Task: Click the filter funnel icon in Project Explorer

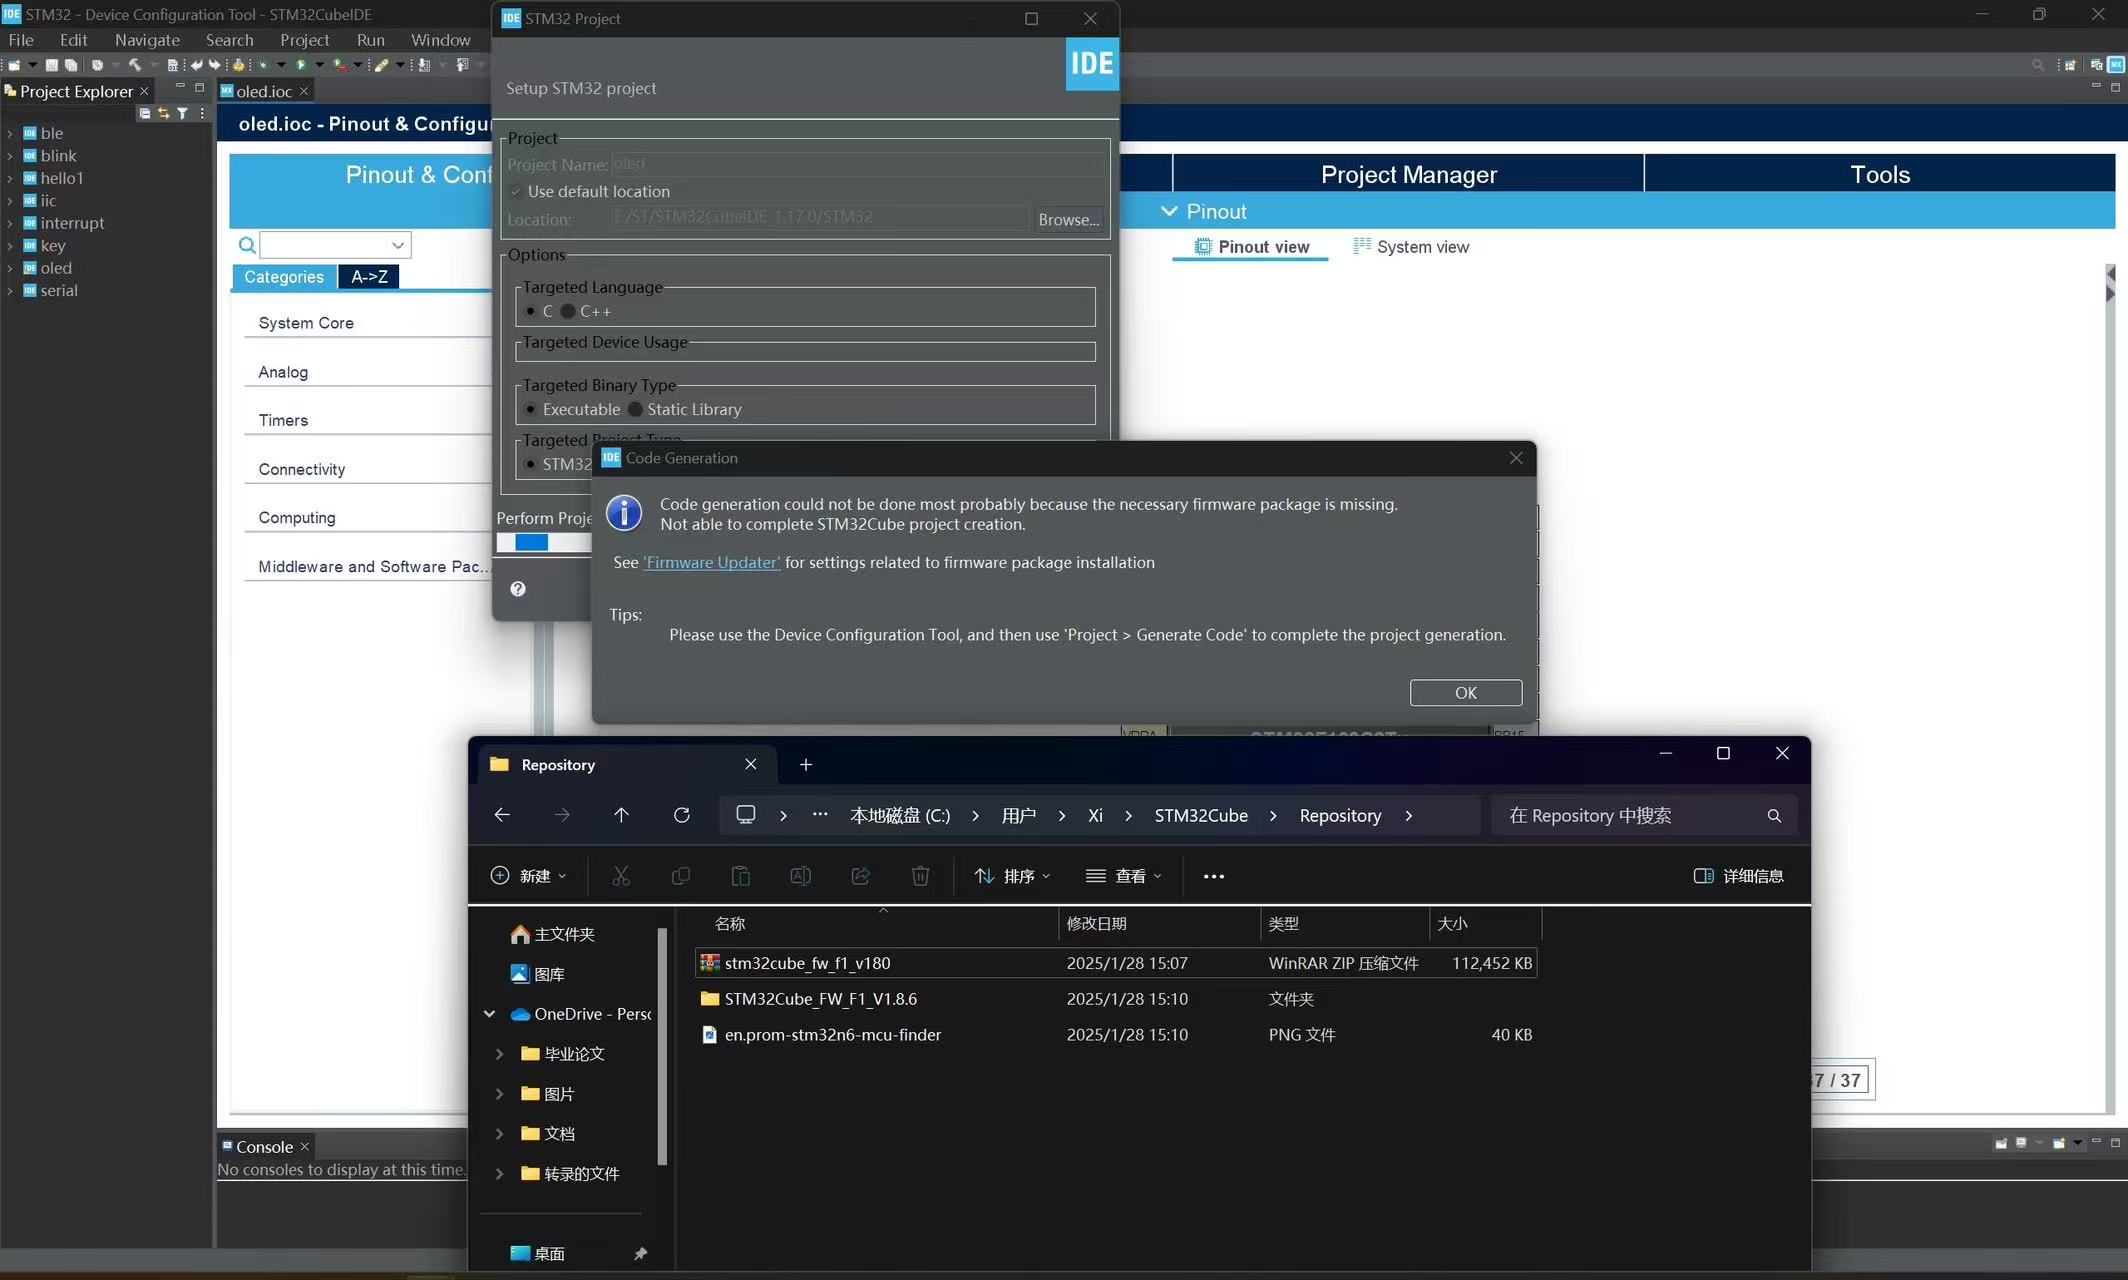Action: click(182, 114)
